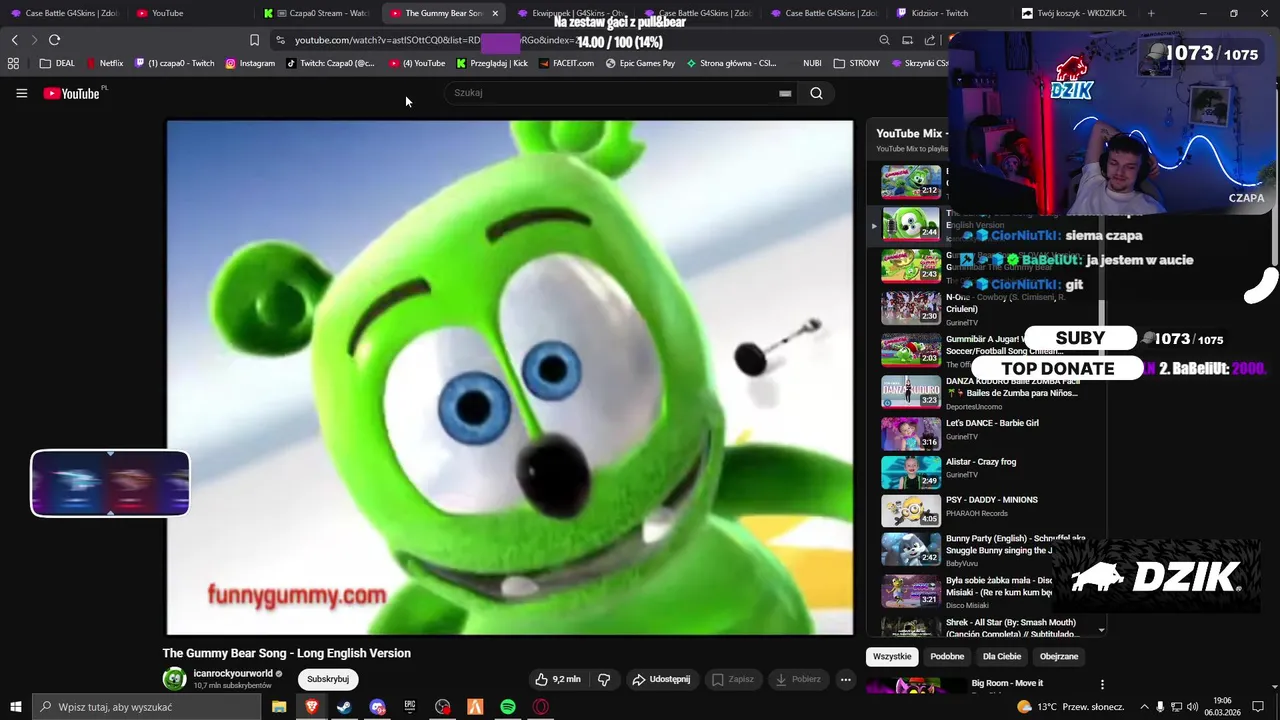
Task: Switch to the first Case Battle G4Skins tab
Action: pos(64,13)
